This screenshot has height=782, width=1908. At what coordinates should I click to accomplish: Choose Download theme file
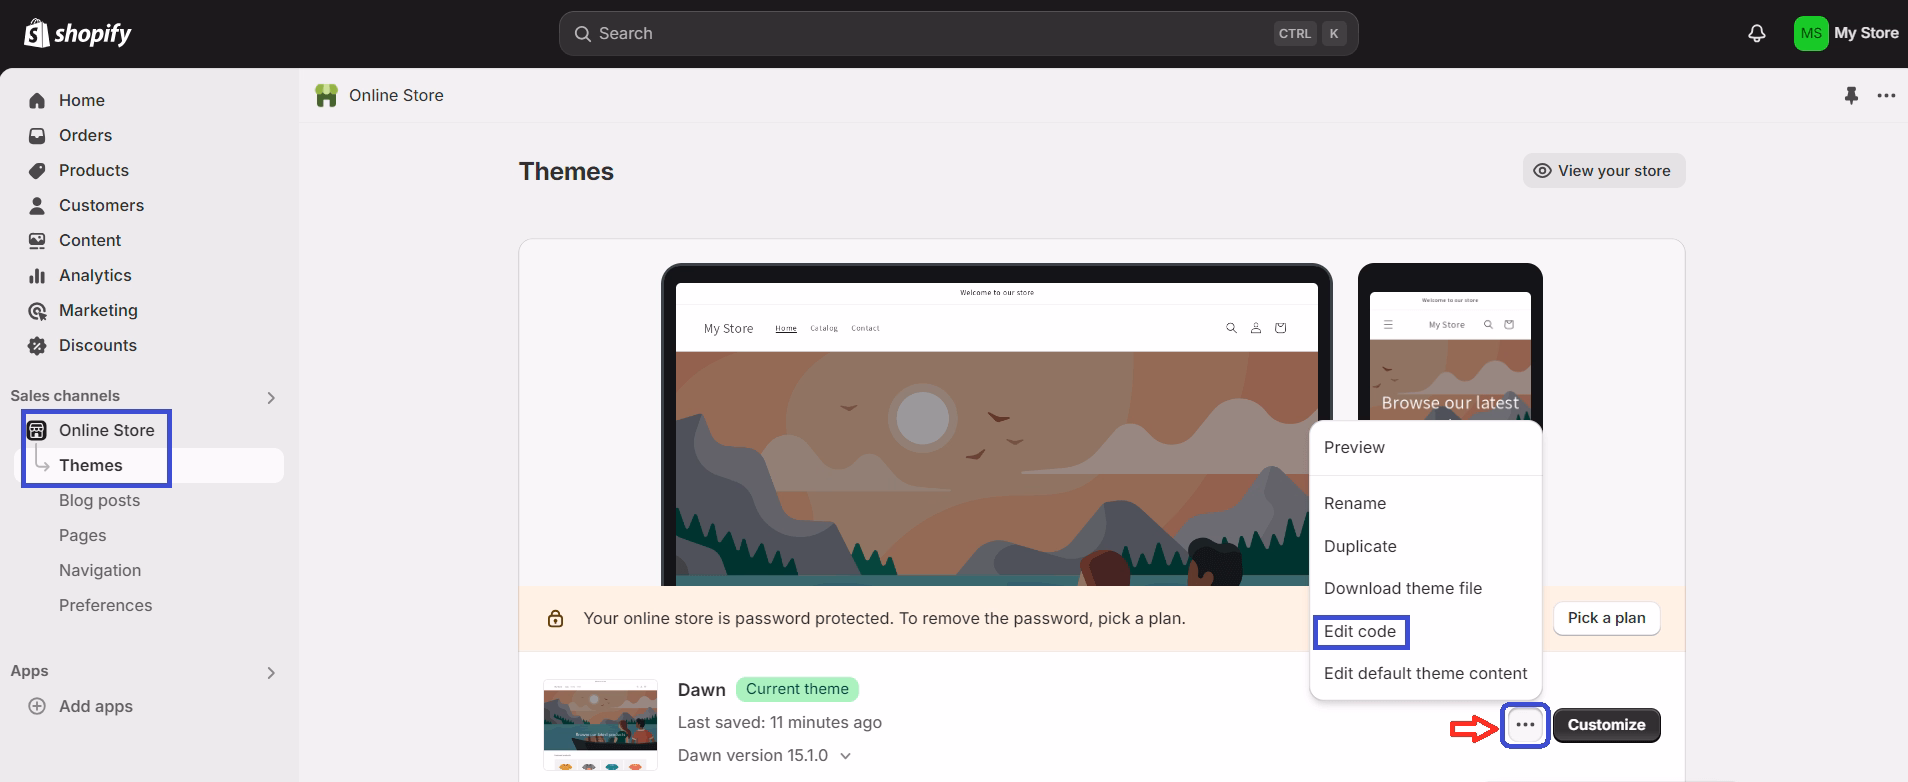click(1426, 588)
